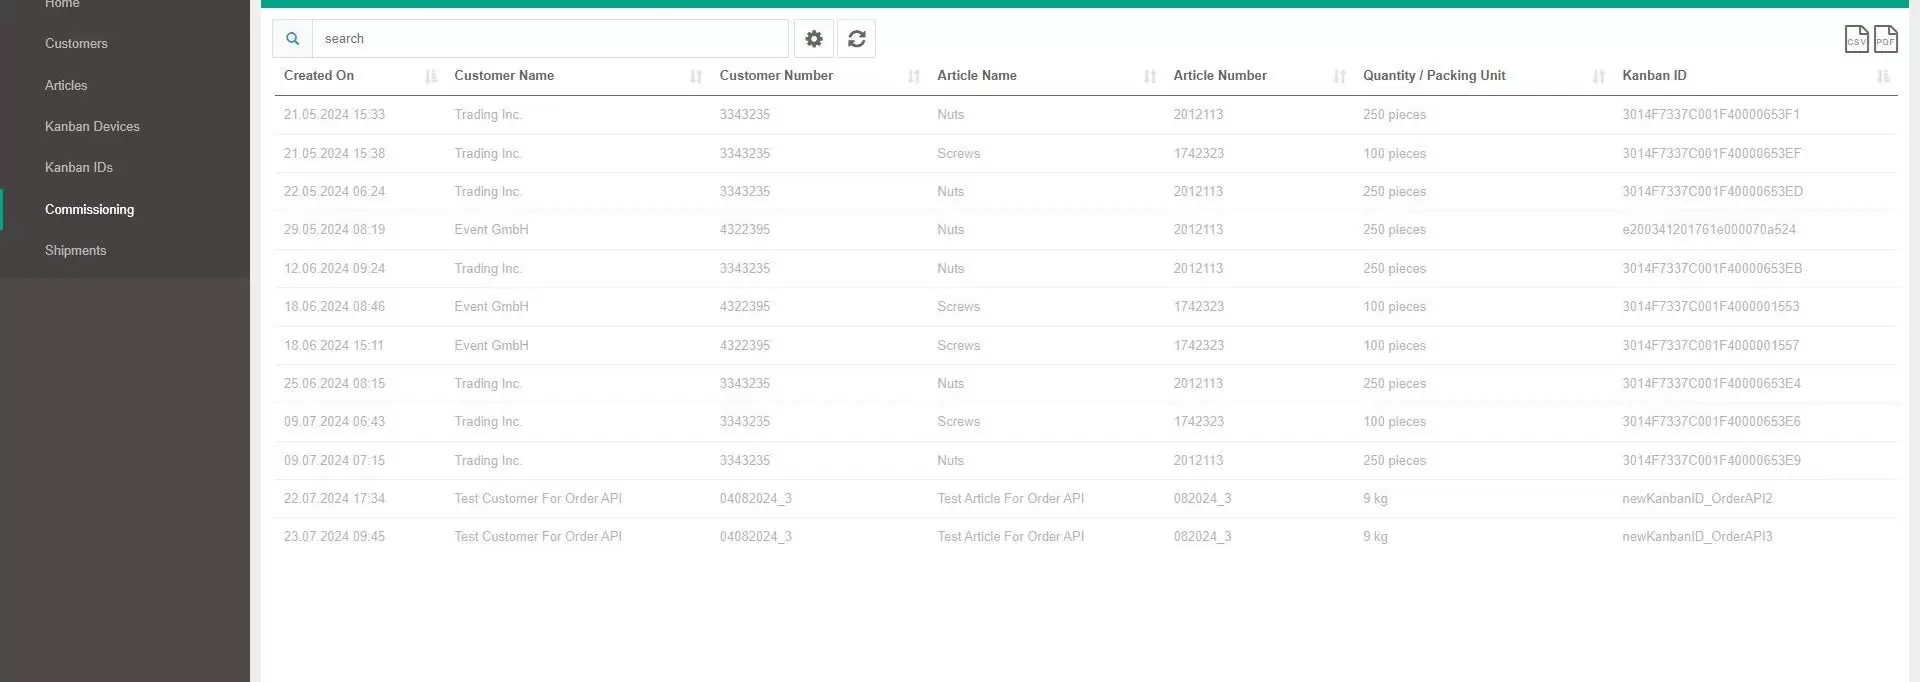
Task: Click Quantity / Packing Unit header
Action: (1434, 75)
